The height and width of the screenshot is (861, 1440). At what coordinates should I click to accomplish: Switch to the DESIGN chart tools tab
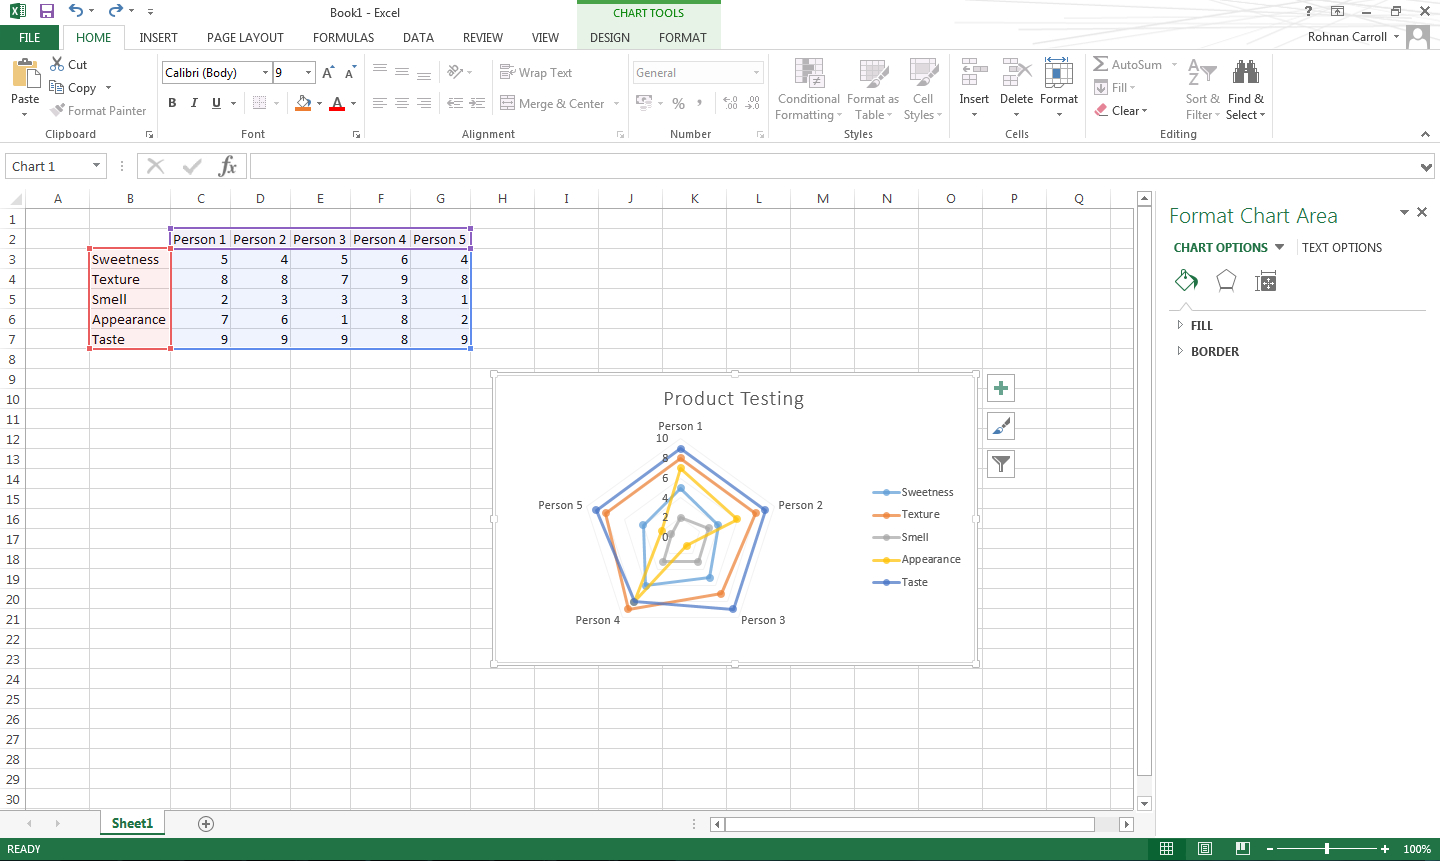(610, 38)
